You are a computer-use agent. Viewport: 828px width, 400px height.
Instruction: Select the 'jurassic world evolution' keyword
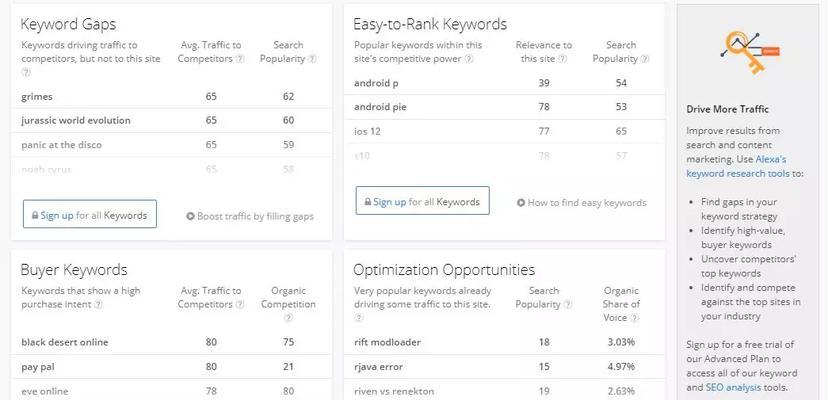point(76,120)
